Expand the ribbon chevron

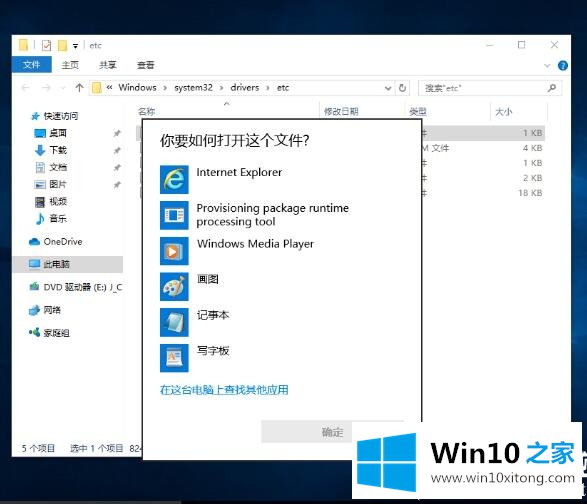coord(547,66)
